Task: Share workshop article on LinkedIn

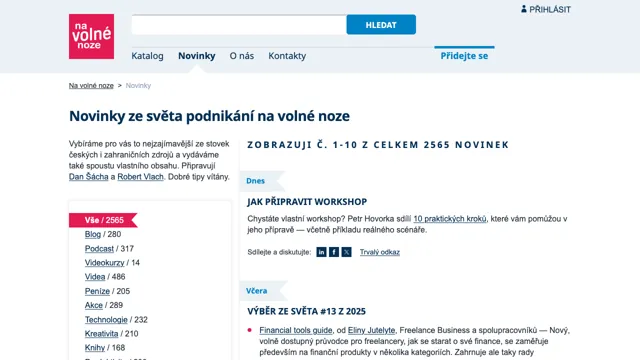Action: [321, 252]
